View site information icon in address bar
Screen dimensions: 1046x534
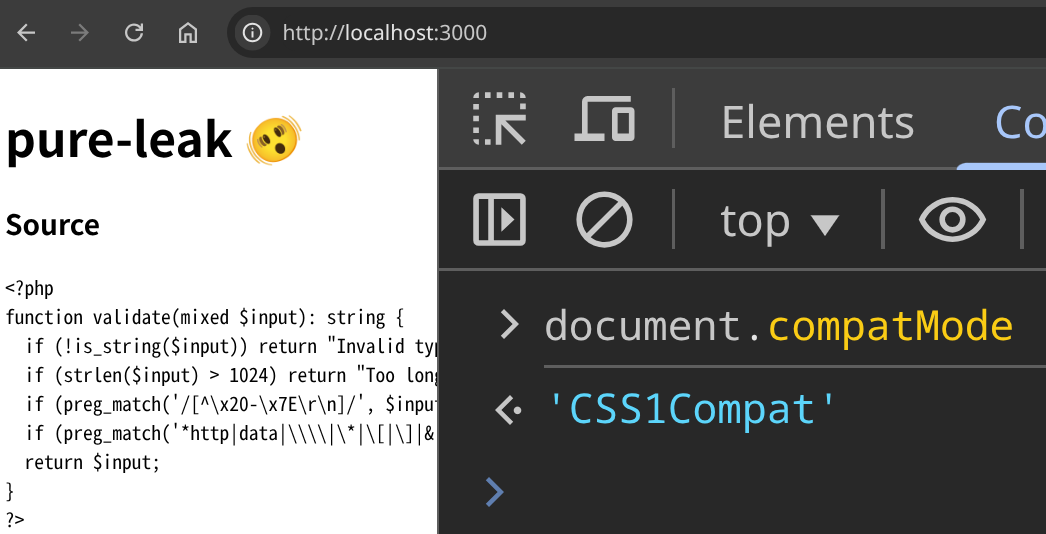252,32
